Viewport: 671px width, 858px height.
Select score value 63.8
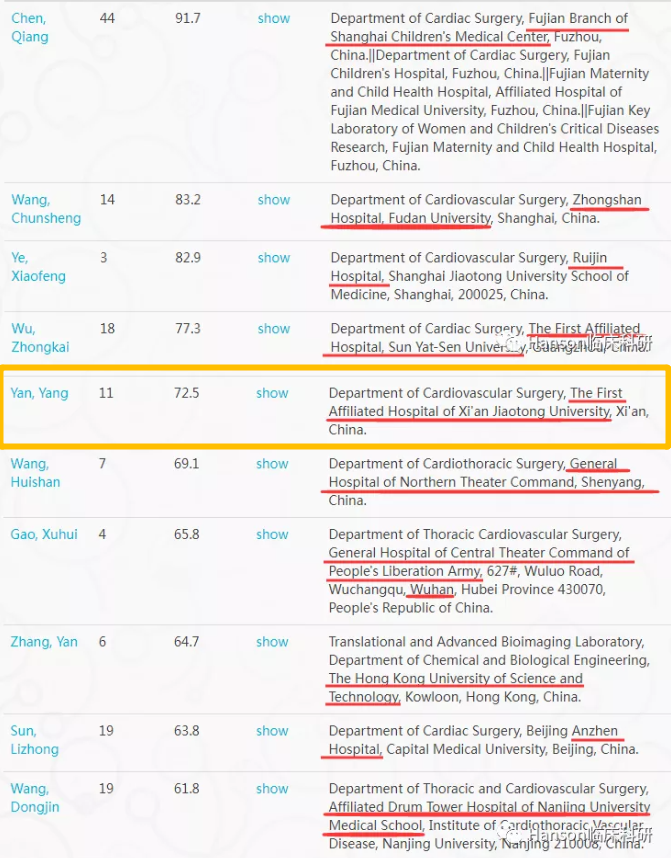tap(187, 731)
